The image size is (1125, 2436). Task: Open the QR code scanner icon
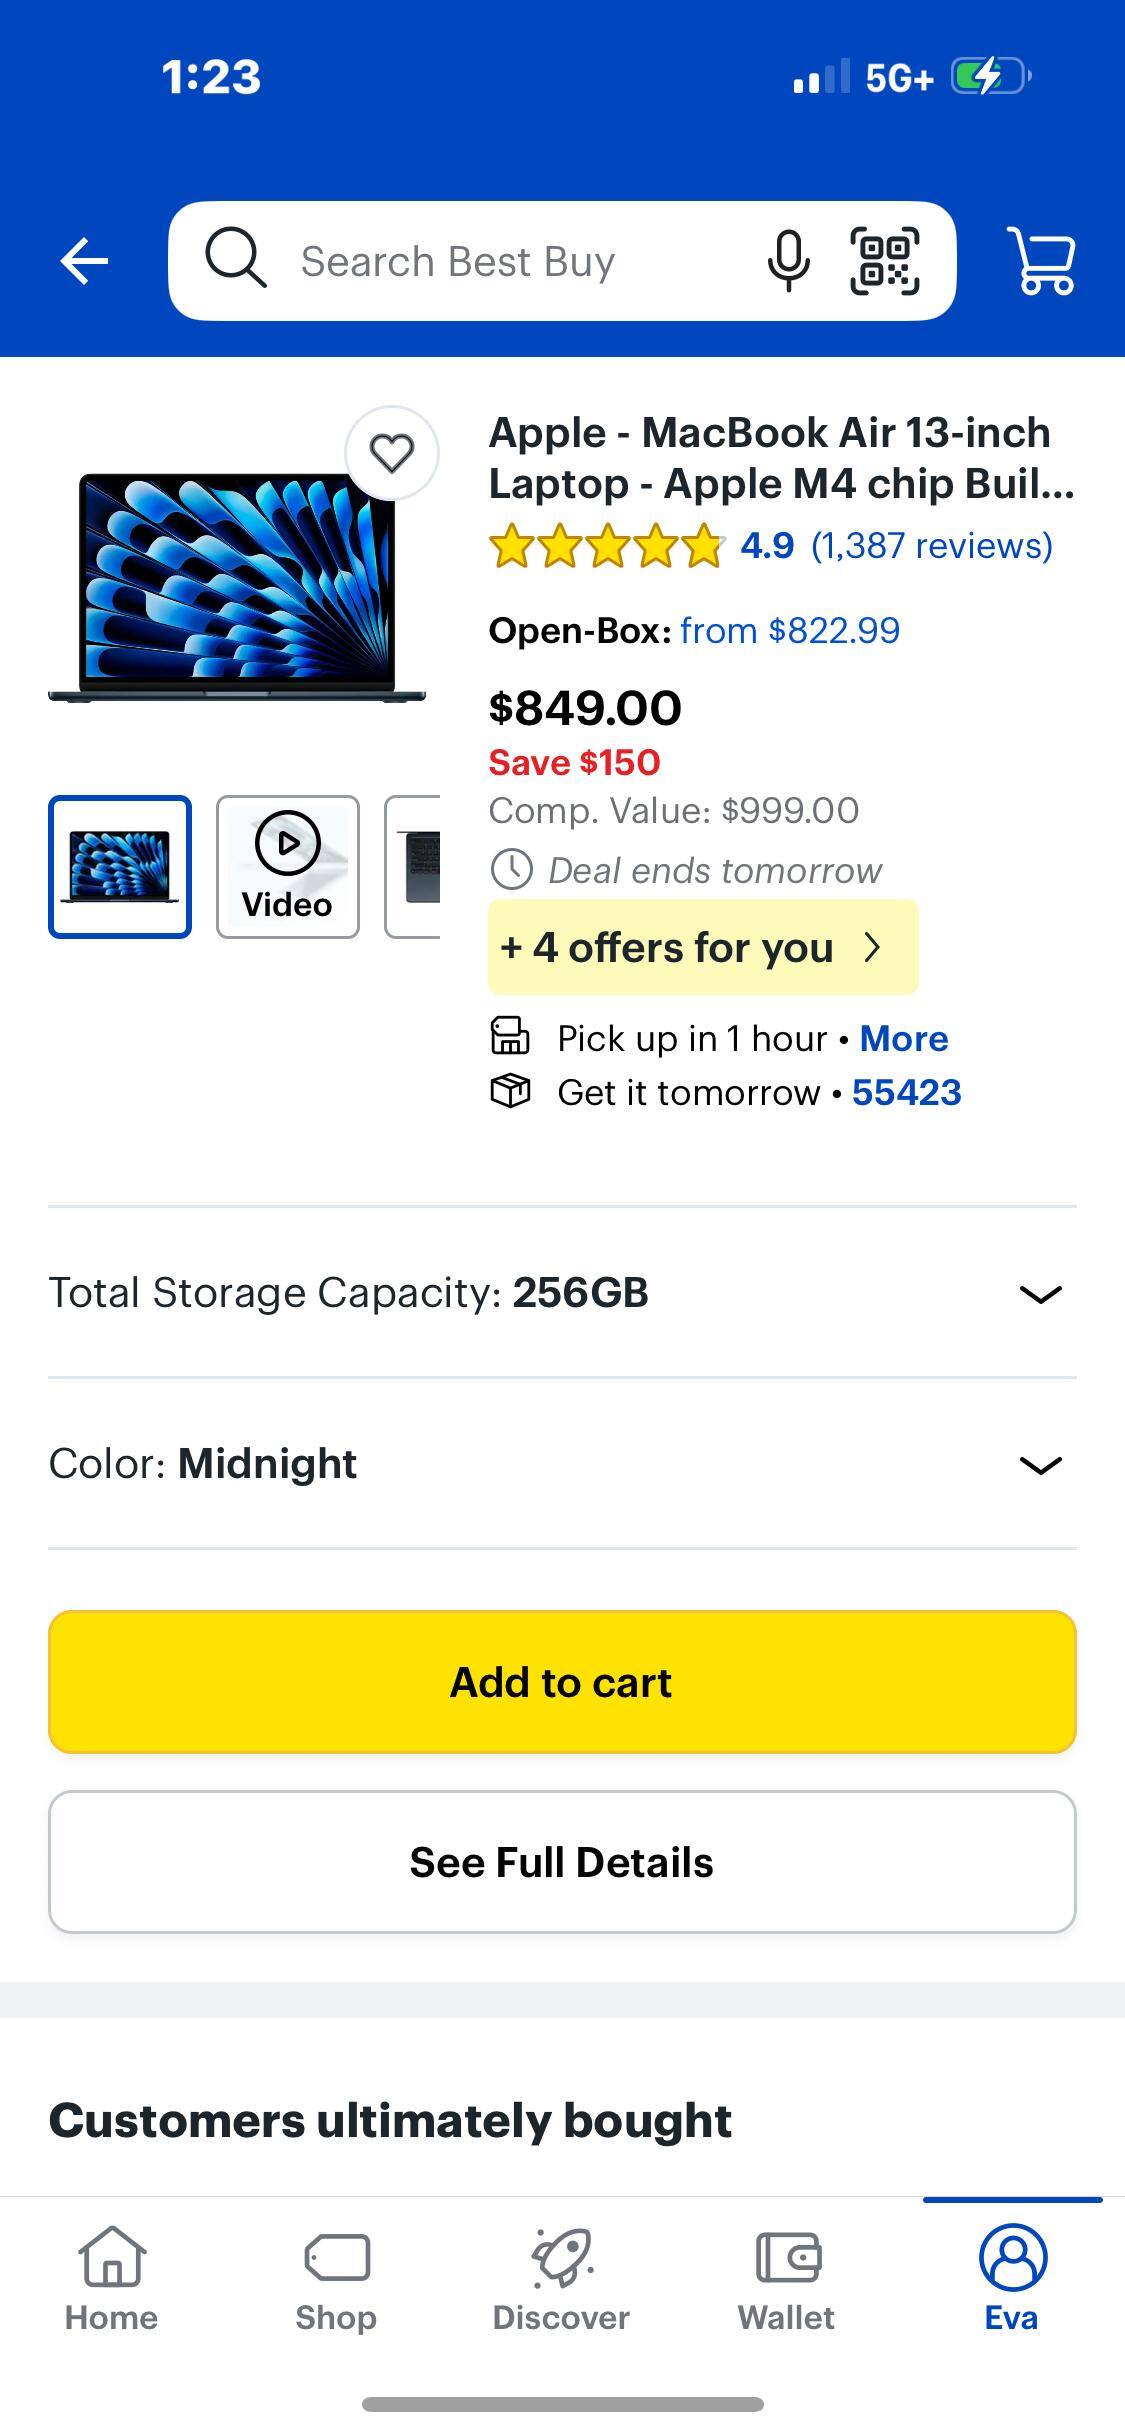tap(885, 261)
